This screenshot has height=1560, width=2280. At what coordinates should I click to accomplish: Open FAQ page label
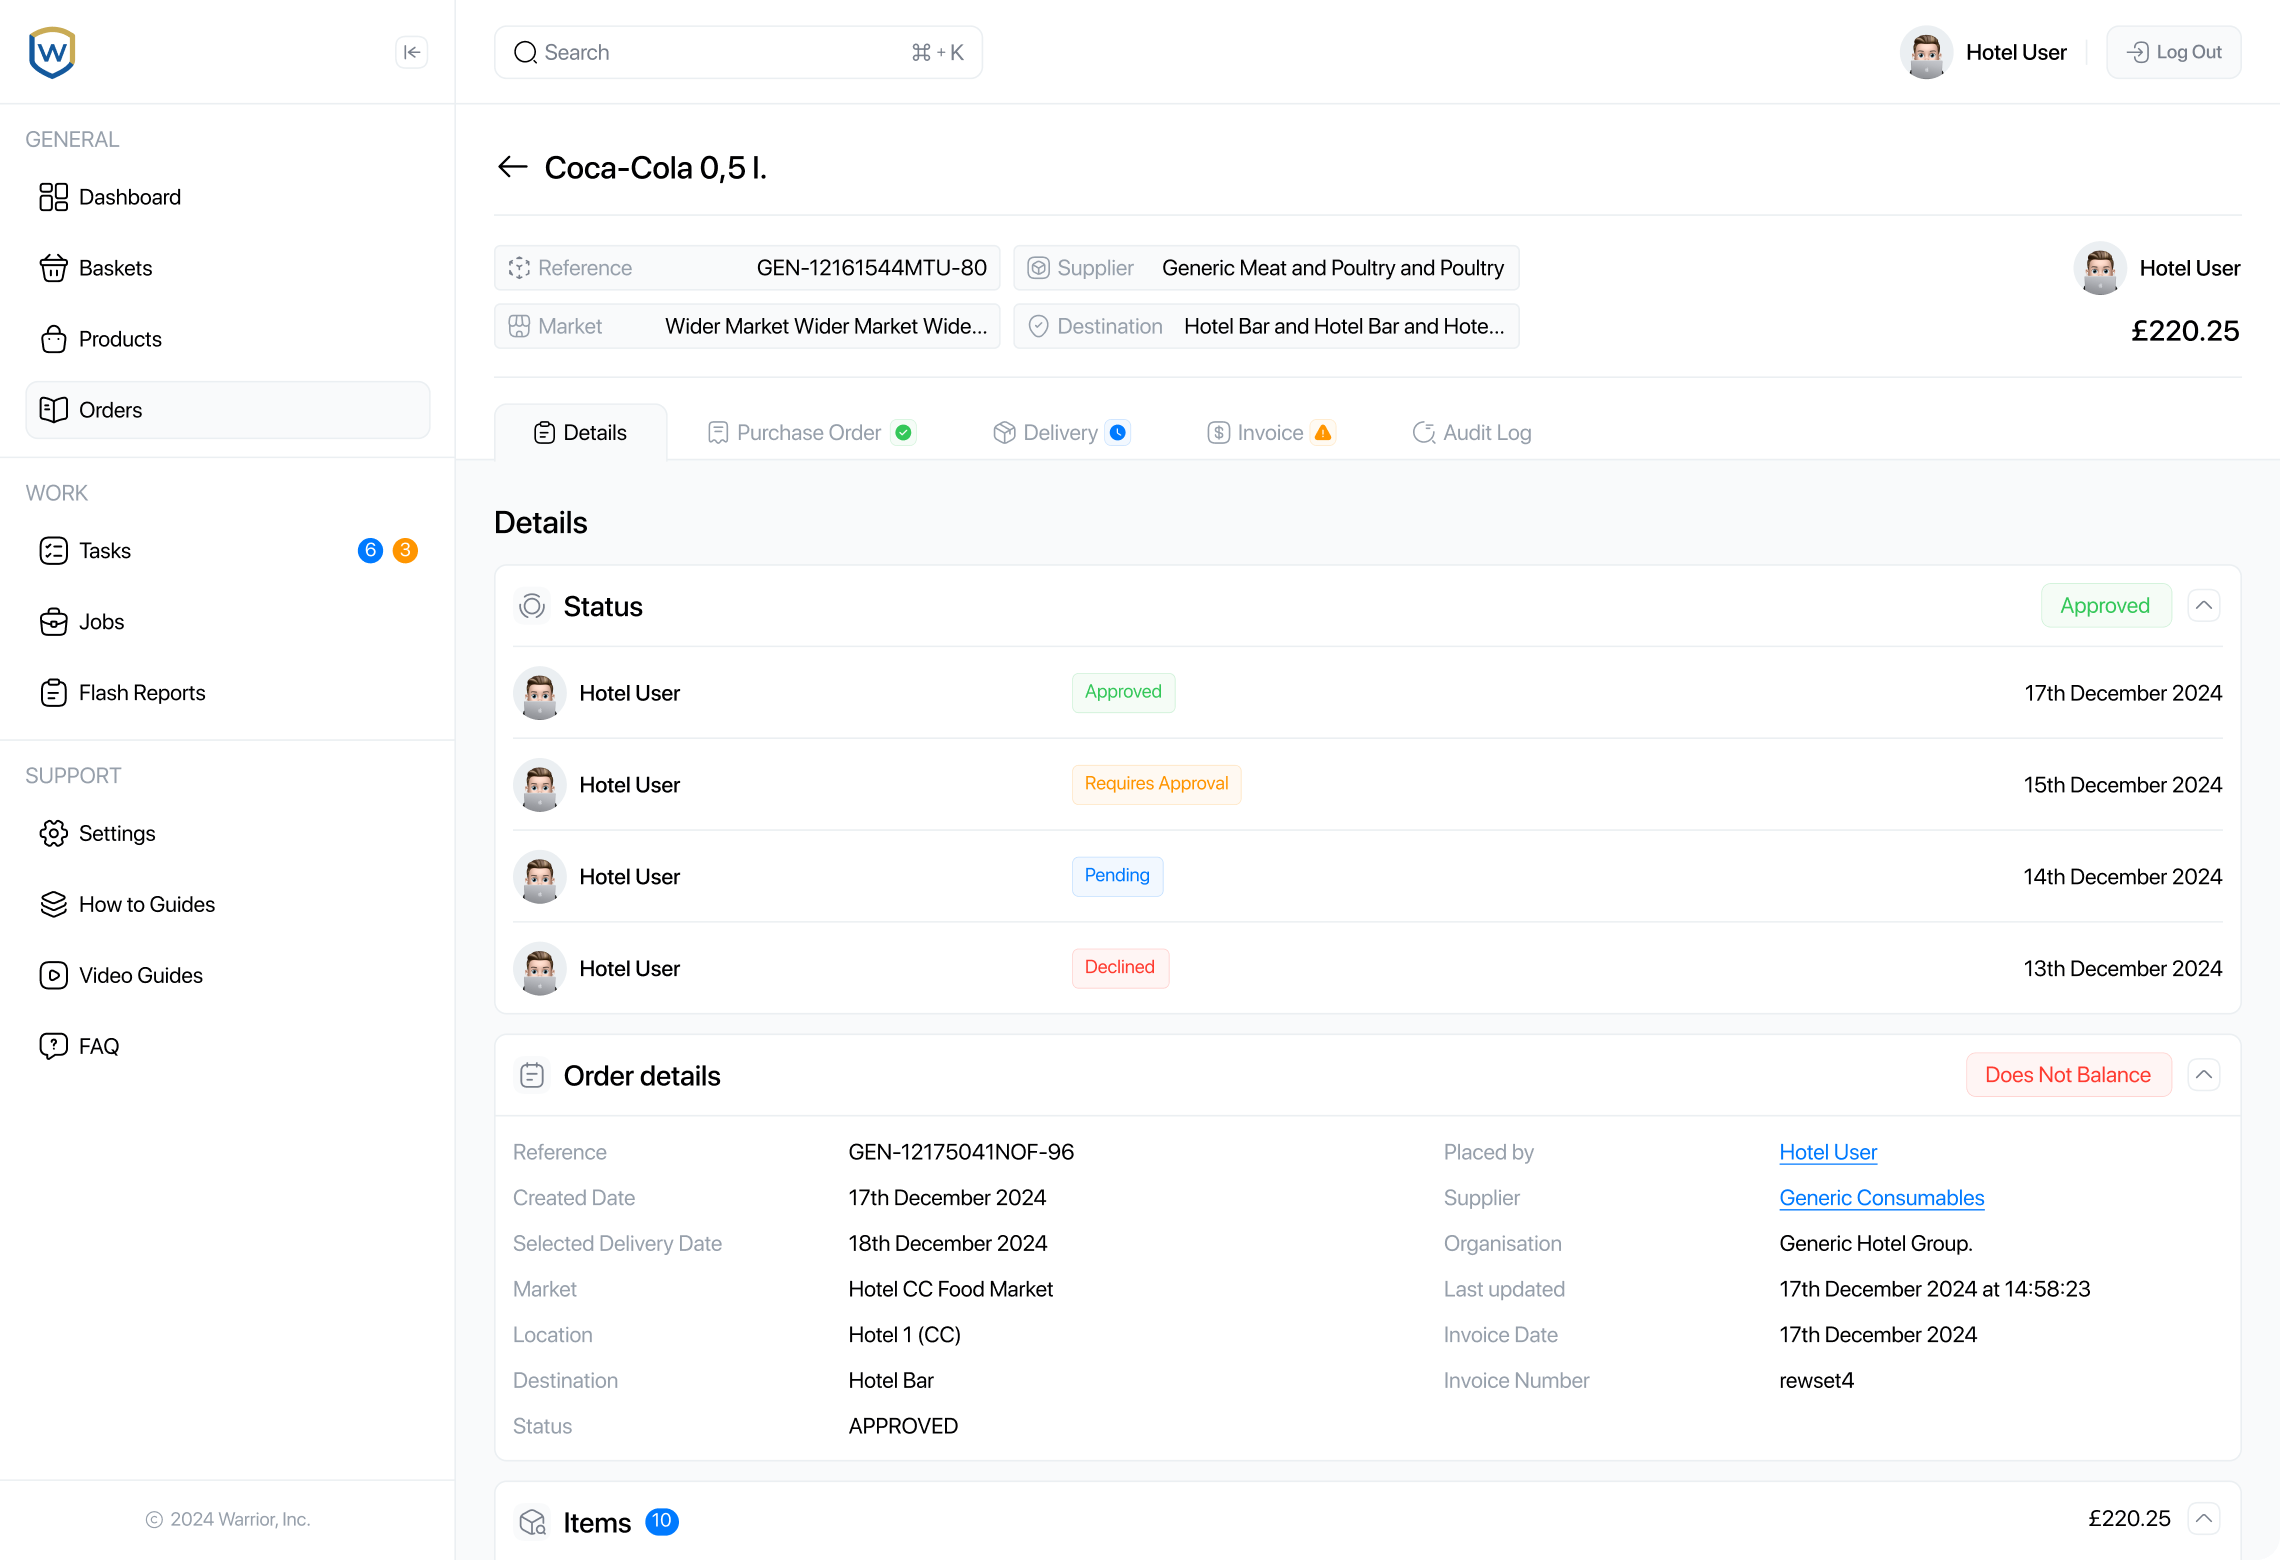click(99, 1047)
